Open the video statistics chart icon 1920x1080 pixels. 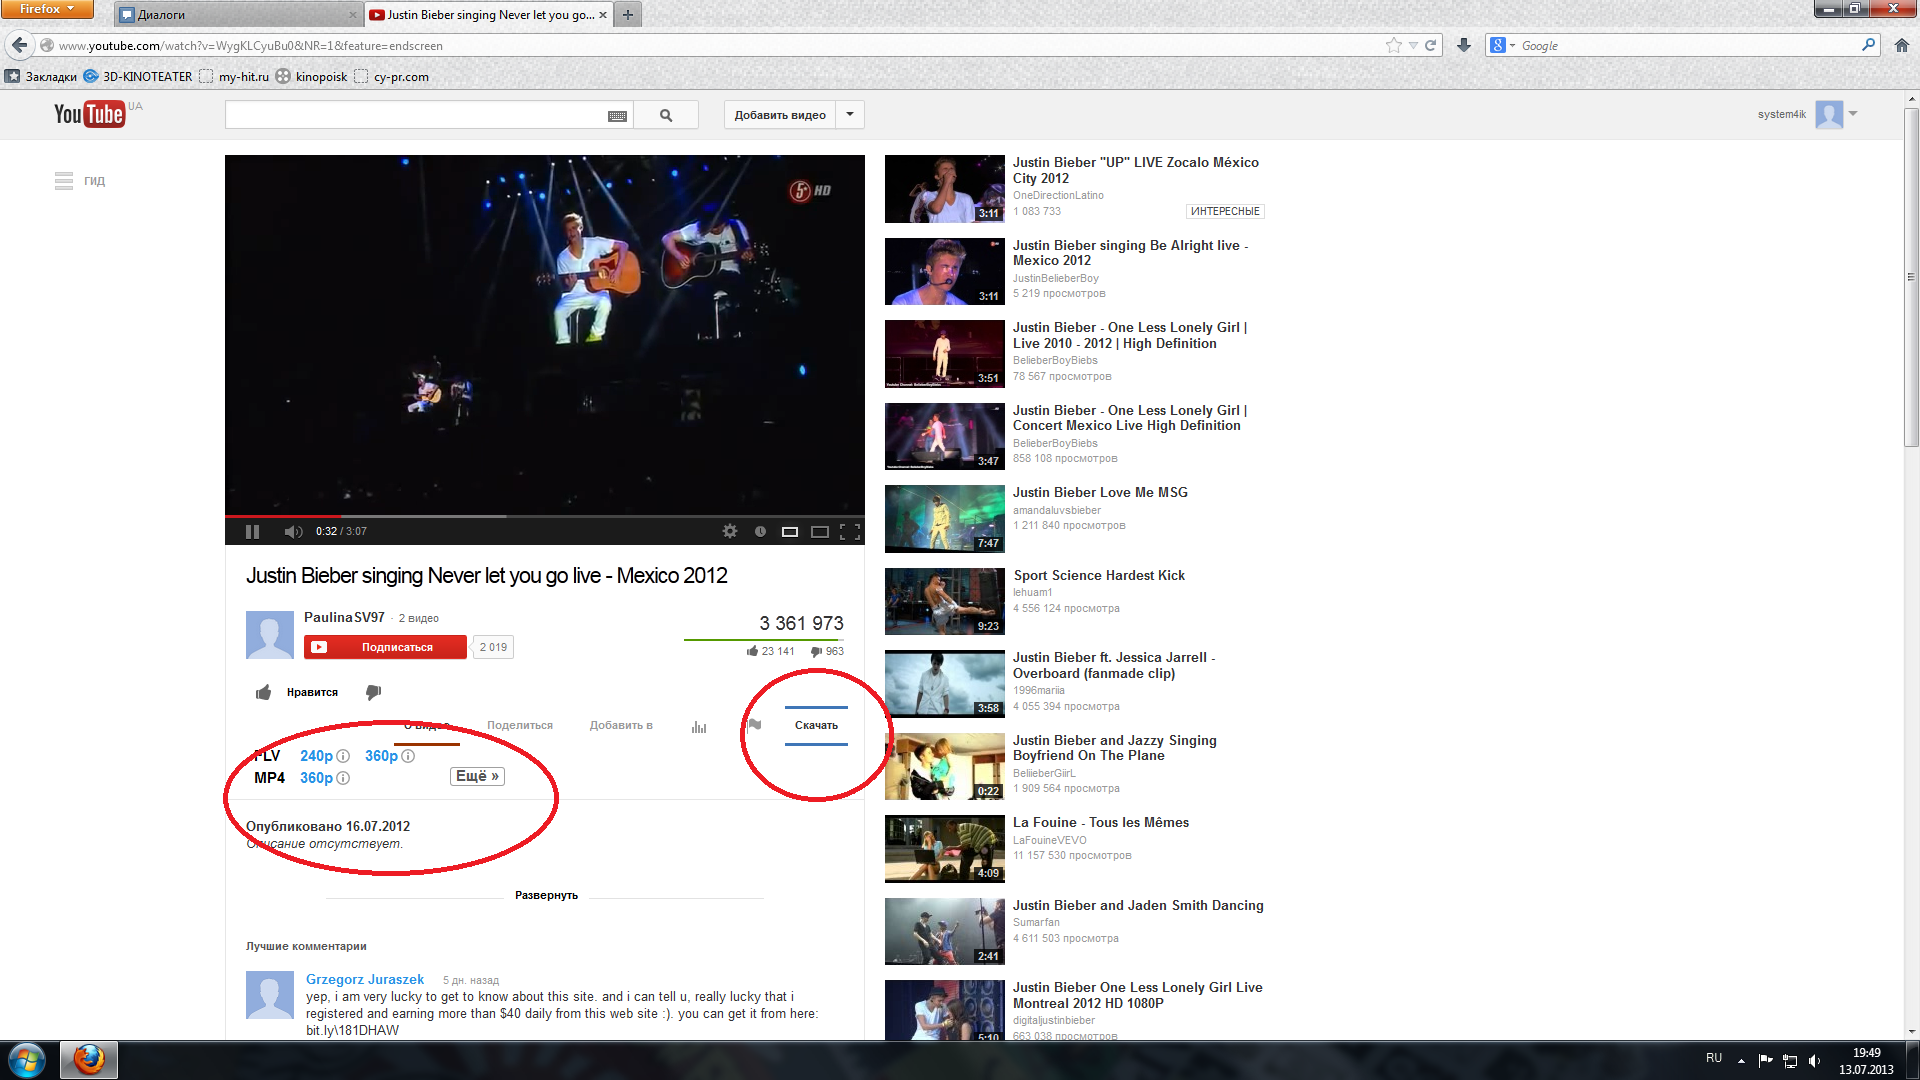coord(699,727)
